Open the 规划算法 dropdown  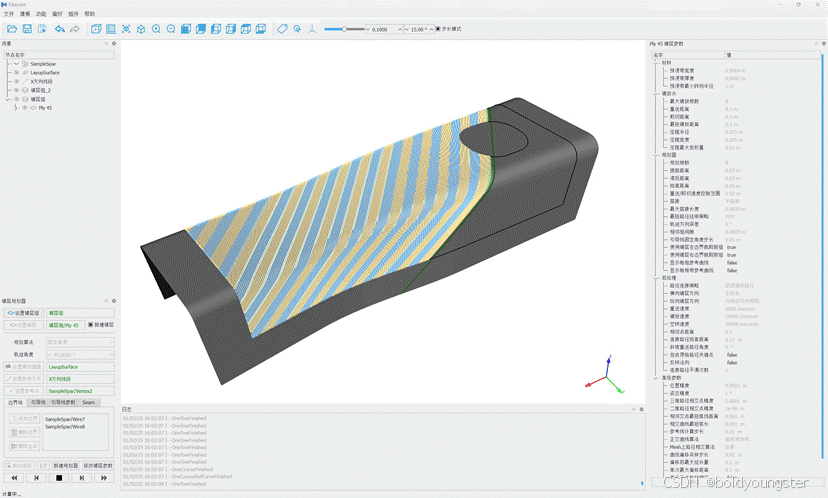(x=80, y=342)
